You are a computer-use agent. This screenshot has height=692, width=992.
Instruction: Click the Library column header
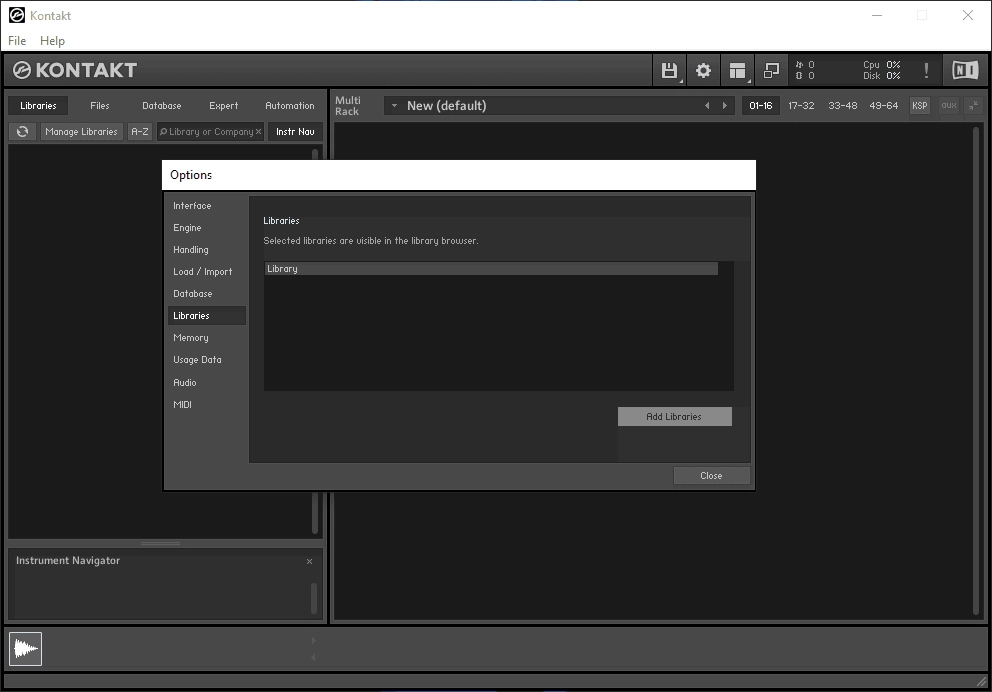tap(491, 269)
